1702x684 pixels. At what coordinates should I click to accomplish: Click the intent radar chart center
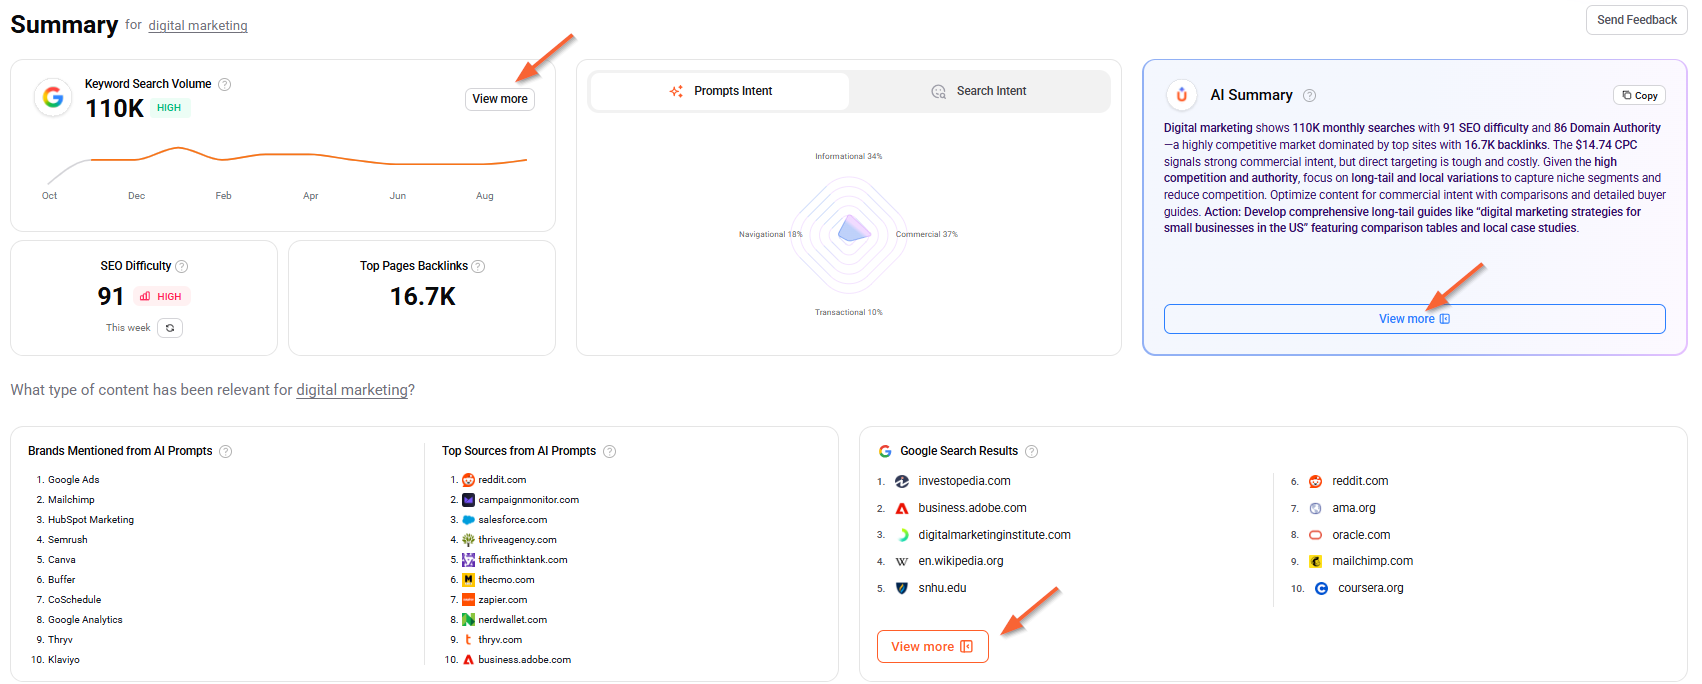pos(849,234)
